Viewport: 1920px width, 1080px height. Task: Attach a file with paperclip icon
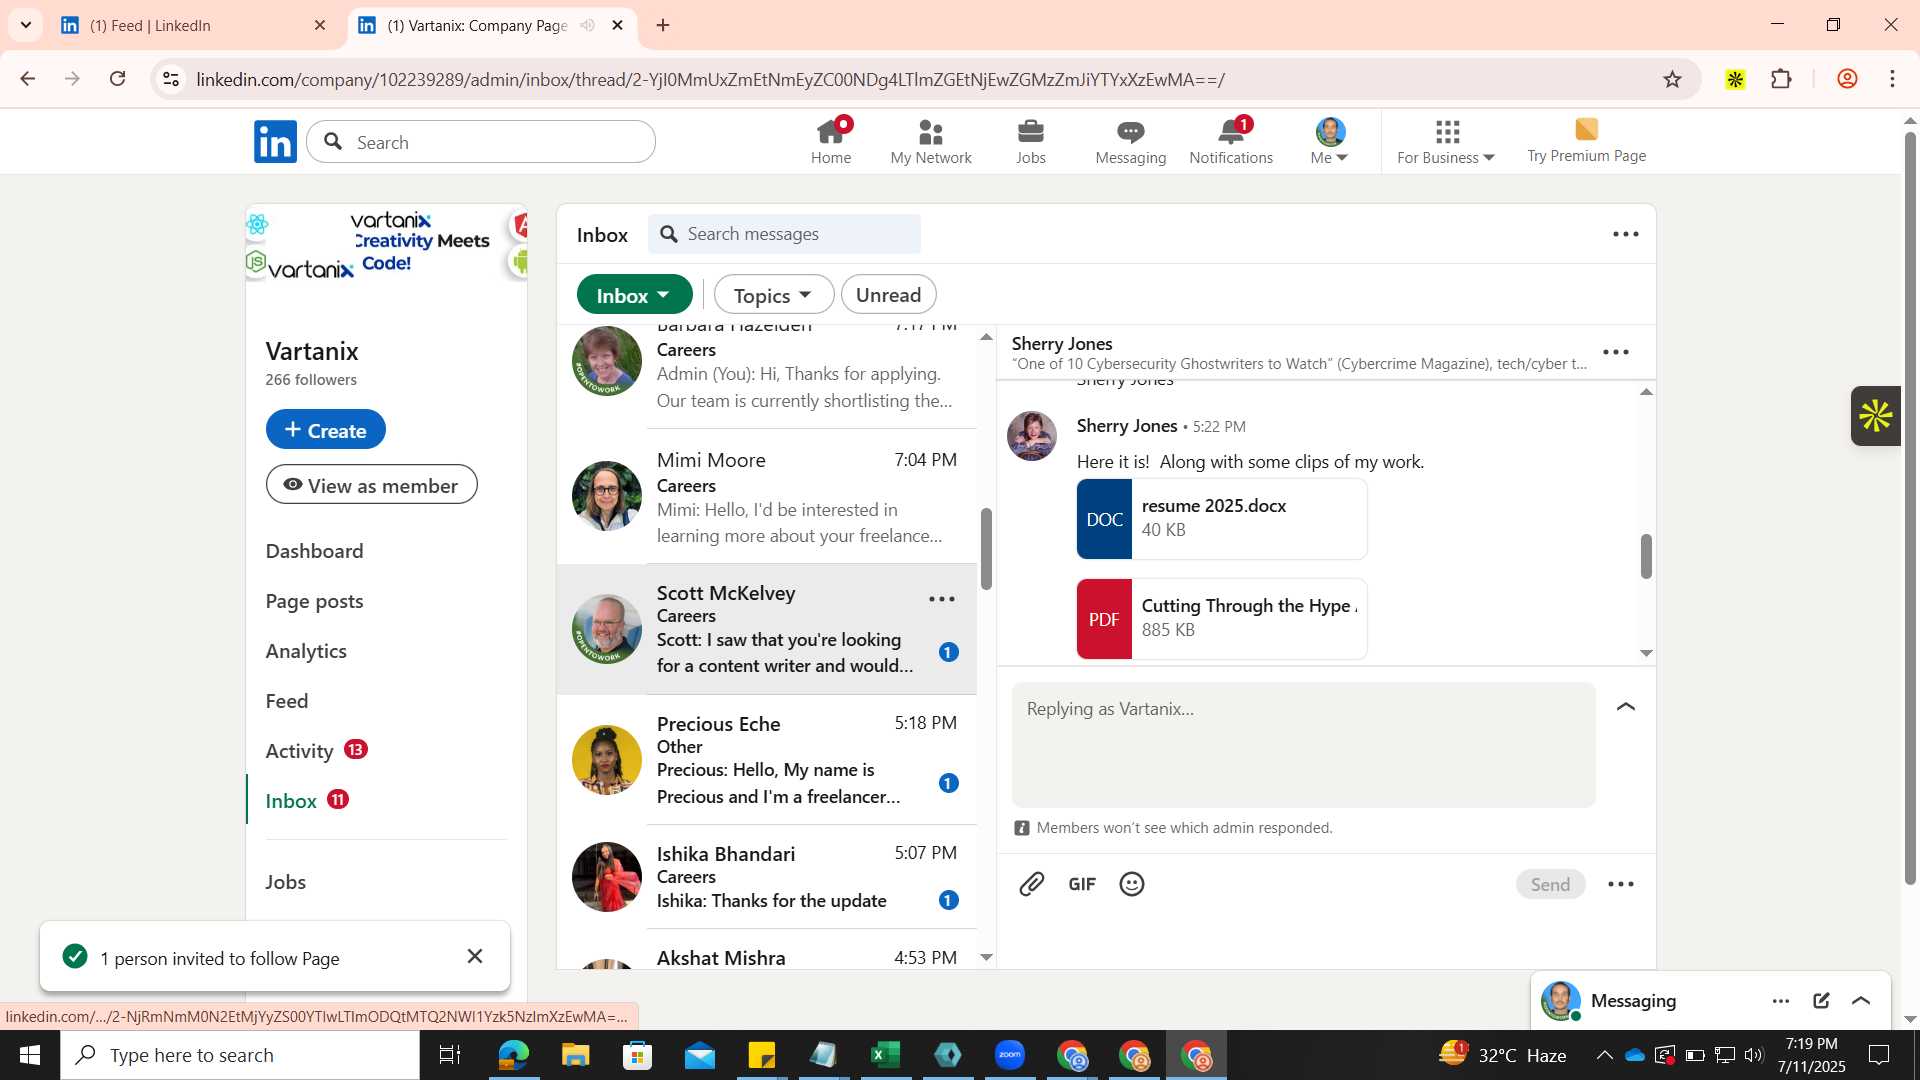tap(1032, 884)
